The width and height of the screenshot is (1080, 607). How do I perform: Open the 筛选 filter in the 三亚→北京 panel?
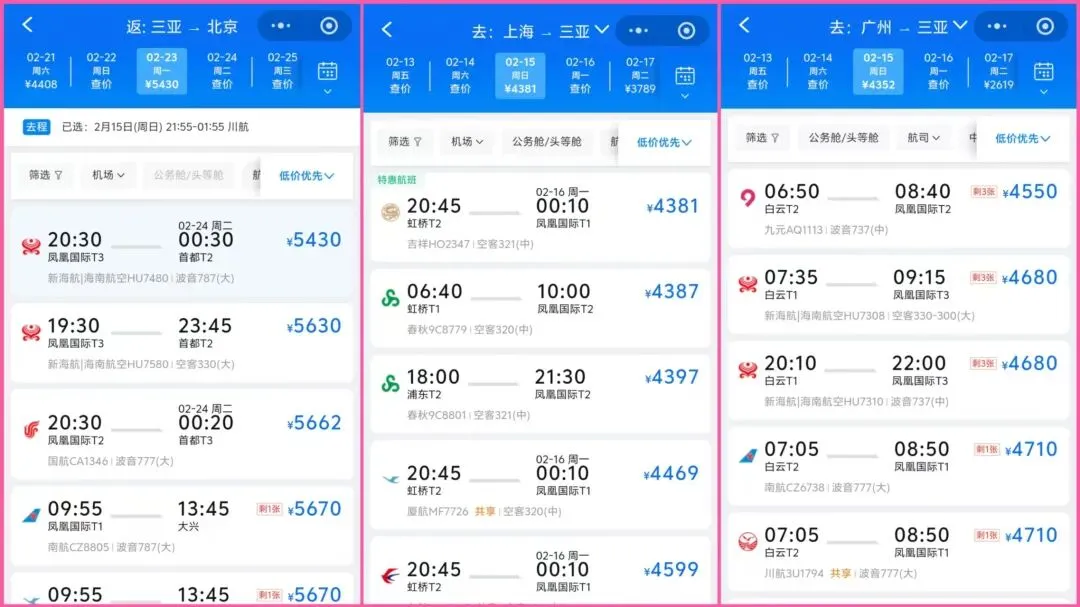click(x=45, y=175)
